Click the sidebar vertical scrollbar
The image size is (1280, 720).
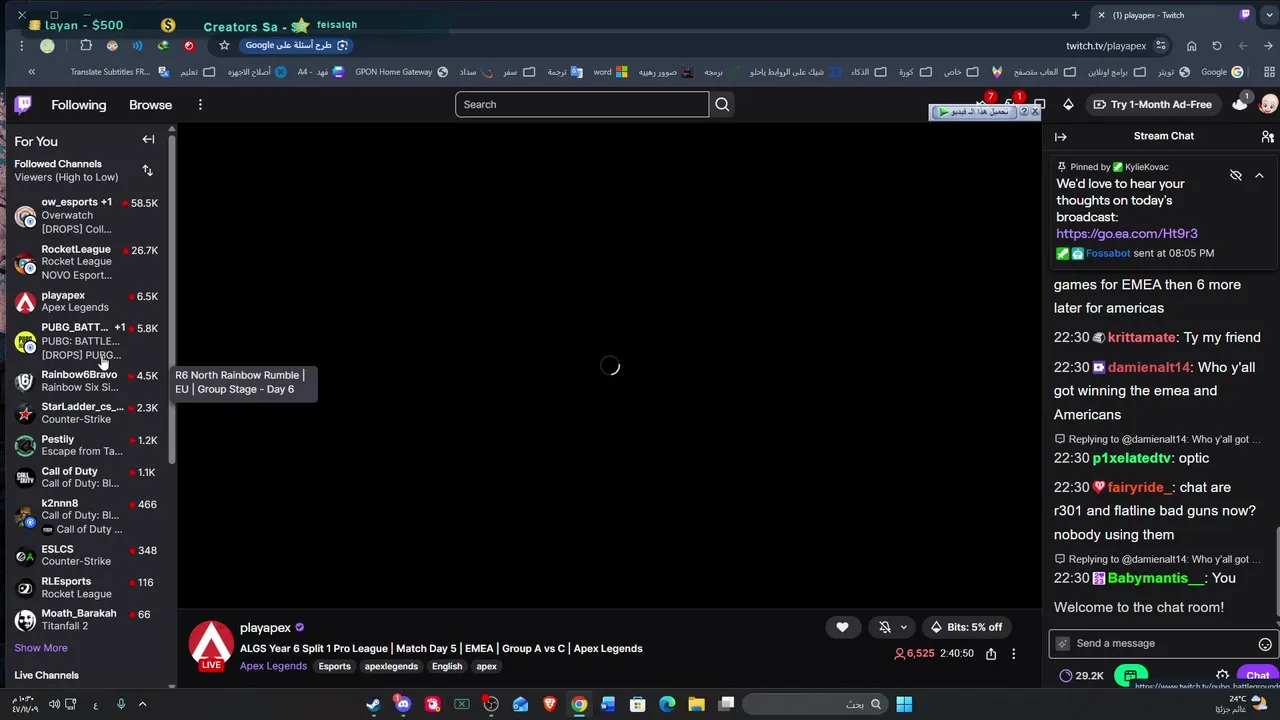coord(172,300)
